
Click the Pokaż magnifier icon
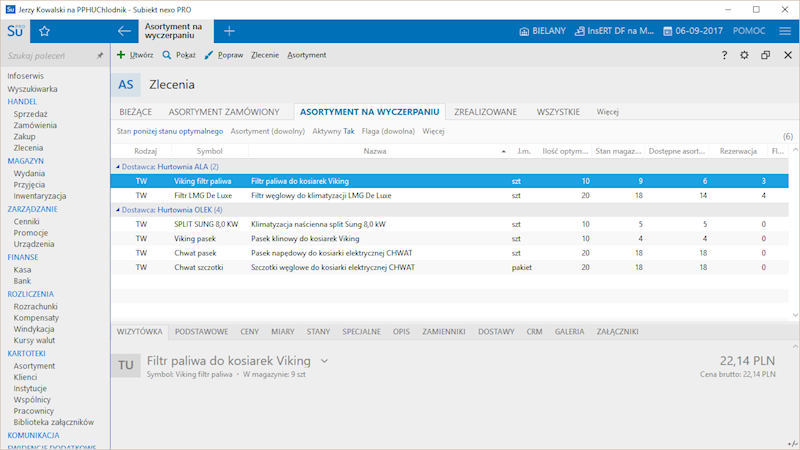[x=167, y=55]
